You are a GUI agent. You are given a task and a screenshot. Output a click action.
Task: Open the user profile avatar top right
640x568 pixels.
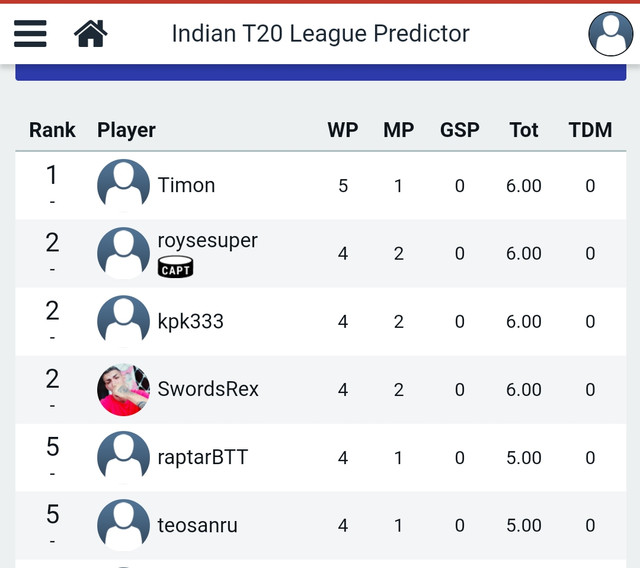point(611,33)
